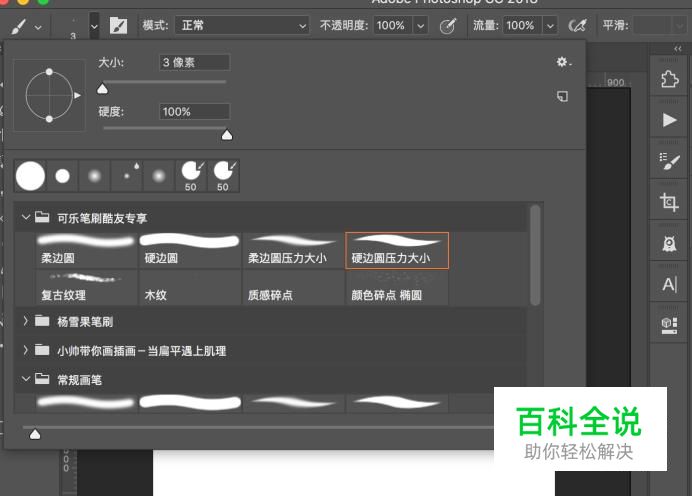Viewport: 692px width, 496px height.
Task: Open the plugins puzzle piece panel icon
Action: [x=669, y=79]
